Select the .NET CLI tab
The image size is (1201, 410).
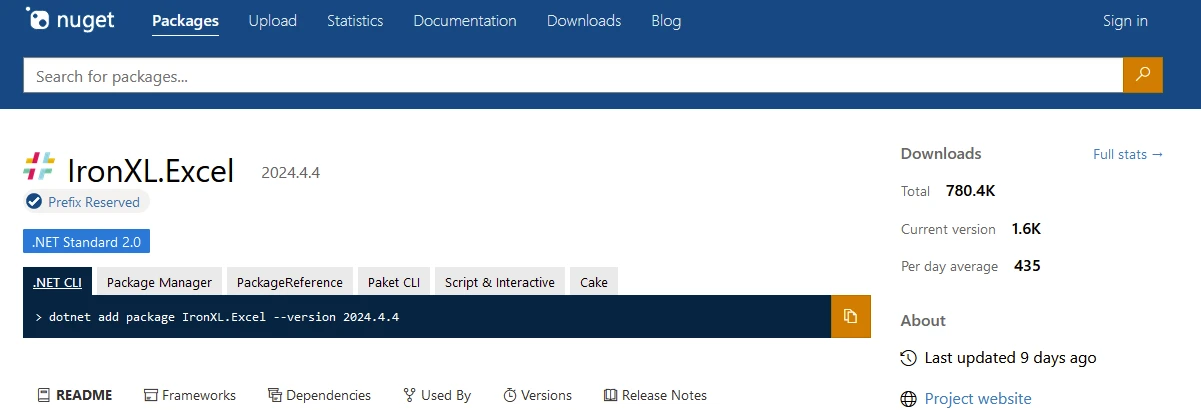coord(57,282)
